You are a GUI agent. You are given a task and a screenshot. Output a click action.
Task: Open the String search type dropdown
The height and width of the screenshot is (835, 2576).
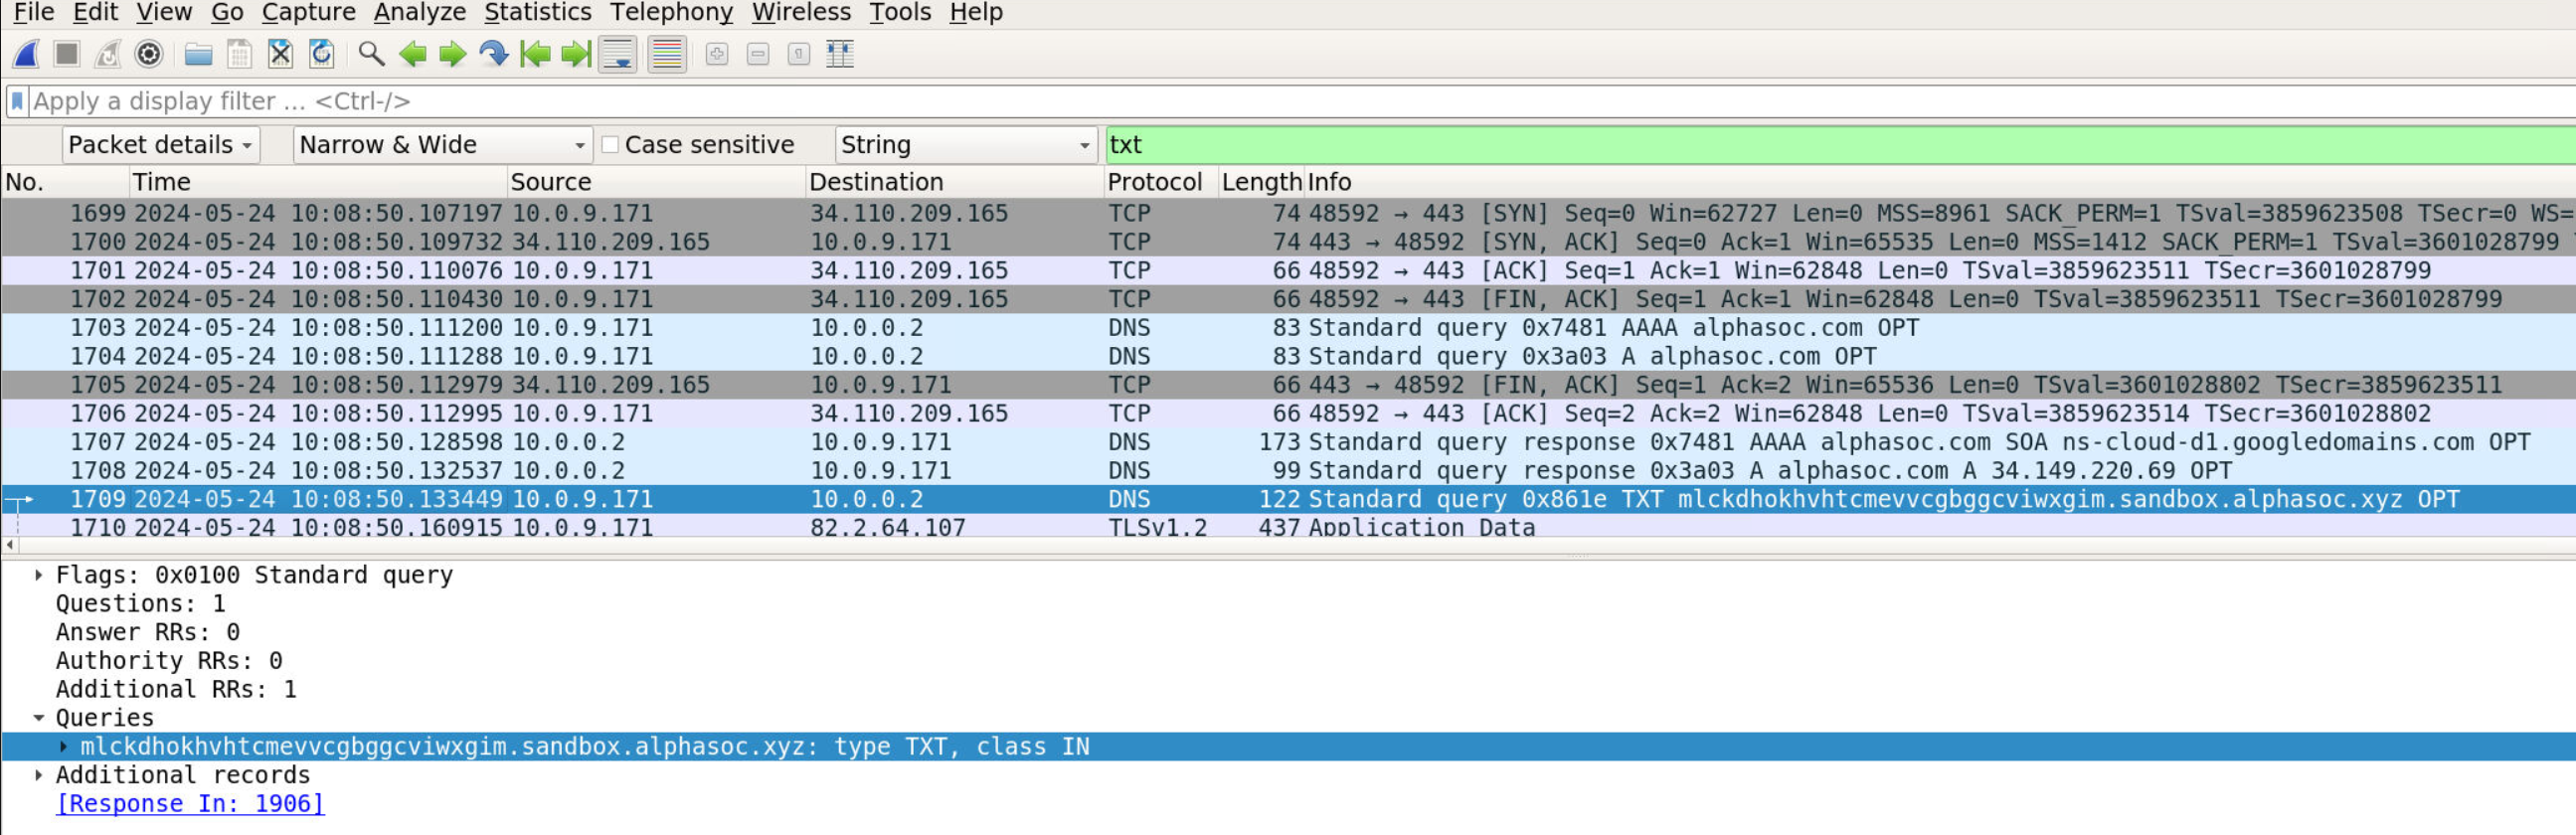pos(966,145)
